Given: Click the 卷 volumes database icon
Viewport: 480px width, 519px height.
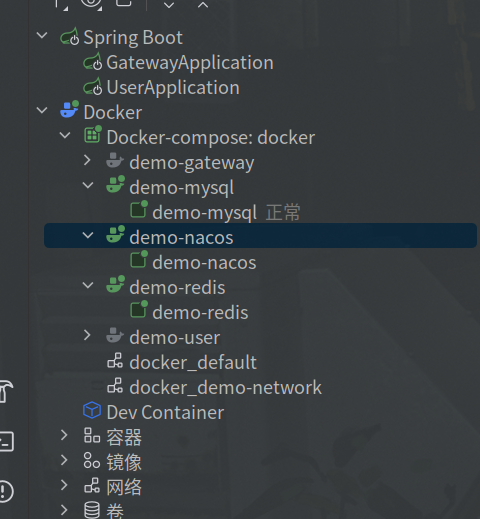Looking at the screenshot, I should coord(92,510).
